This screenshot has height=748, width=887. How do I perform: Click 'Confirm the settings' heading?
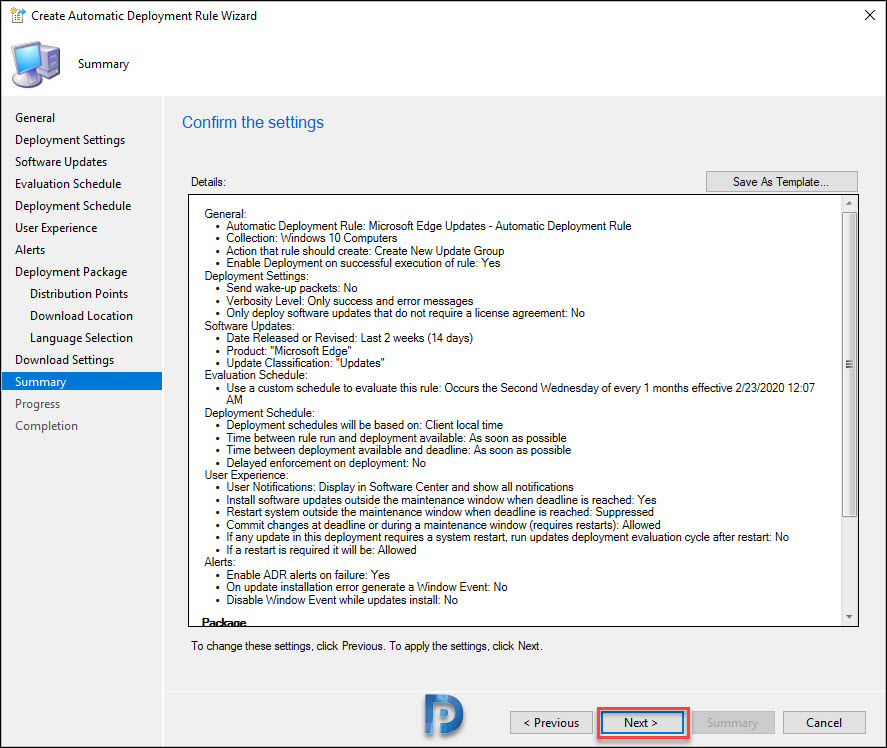tap(253, 122)
